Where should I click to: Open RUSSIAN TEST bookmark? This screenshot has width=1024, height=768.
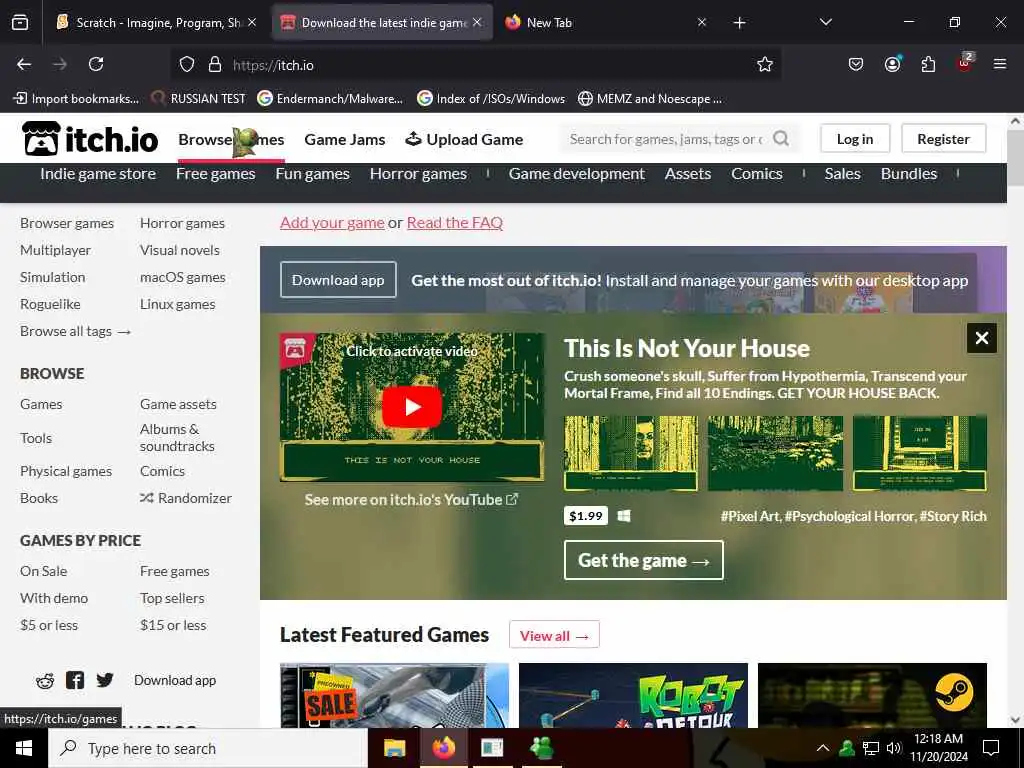tap(199, 99)
